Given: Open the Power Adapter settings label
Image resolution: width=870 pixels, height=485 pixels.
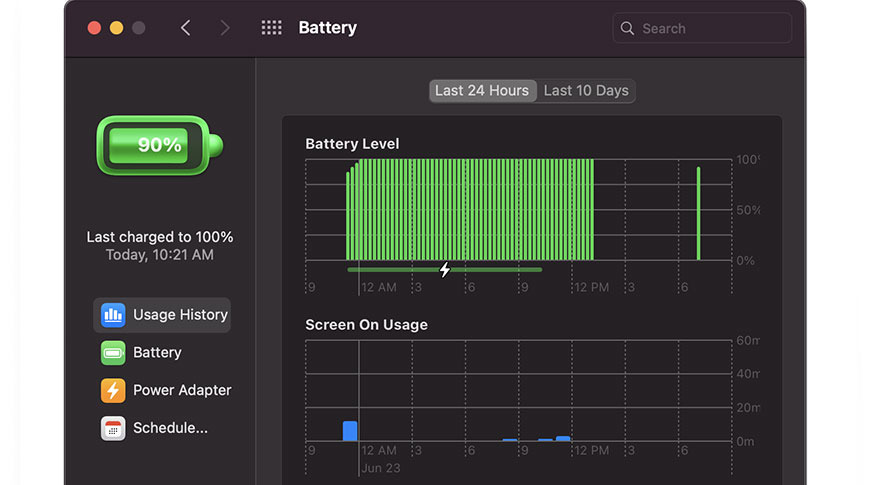Looking at the screenshot, I should click(x=182, y=391).
